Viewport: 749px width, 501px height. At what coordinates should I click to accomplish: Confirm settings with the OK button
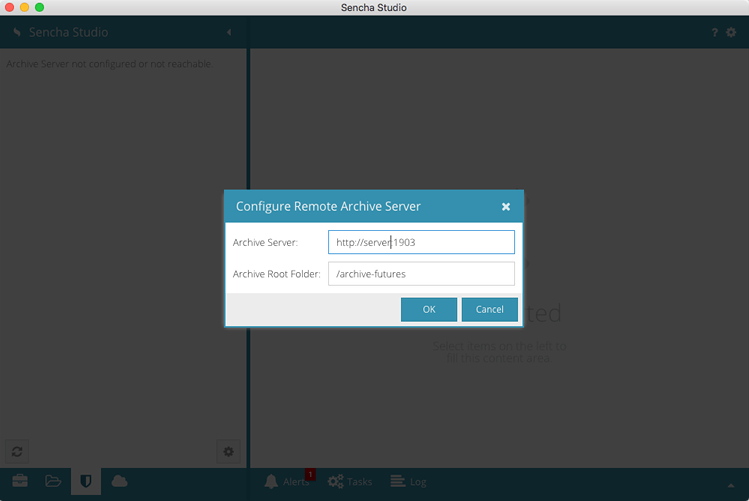click(428, 309)
